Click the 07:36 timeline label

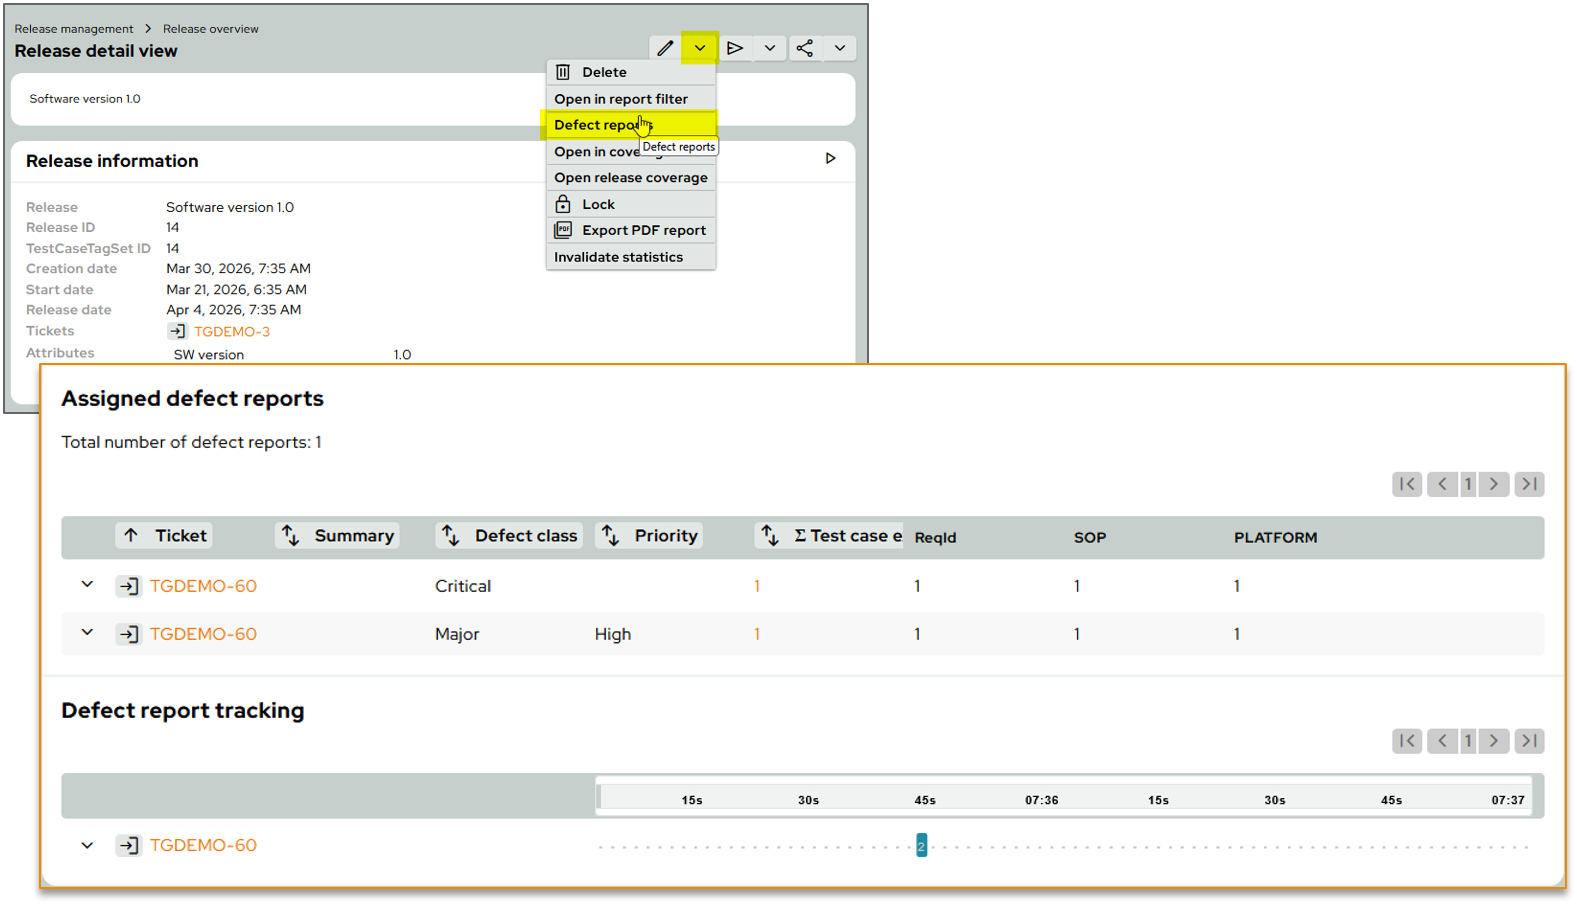[1042, 800]
